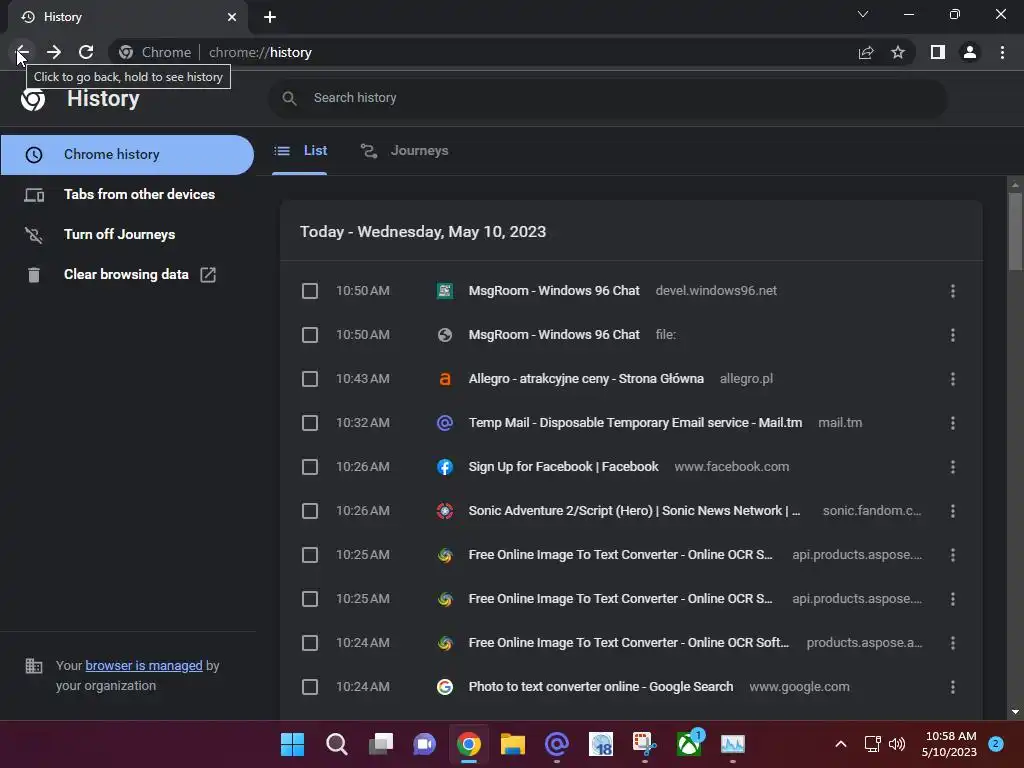Show hidden system tray icons
Image resolution: width=1024 pixels, height=768 pixels.
click(841, 744)
